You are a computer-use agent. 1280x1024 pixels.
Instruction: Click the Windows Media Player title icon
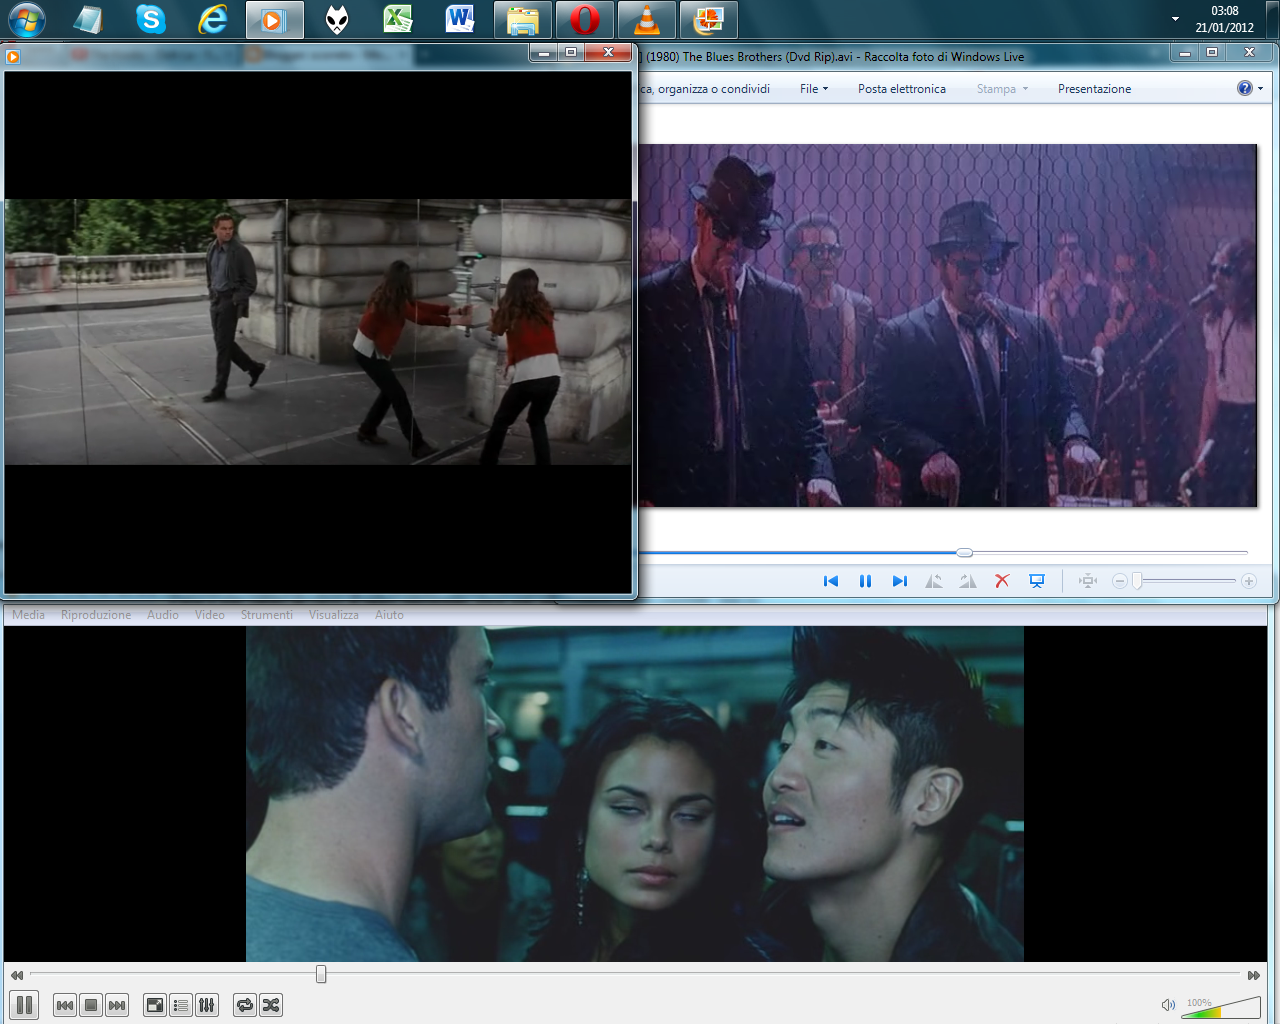tap(13, 57)
